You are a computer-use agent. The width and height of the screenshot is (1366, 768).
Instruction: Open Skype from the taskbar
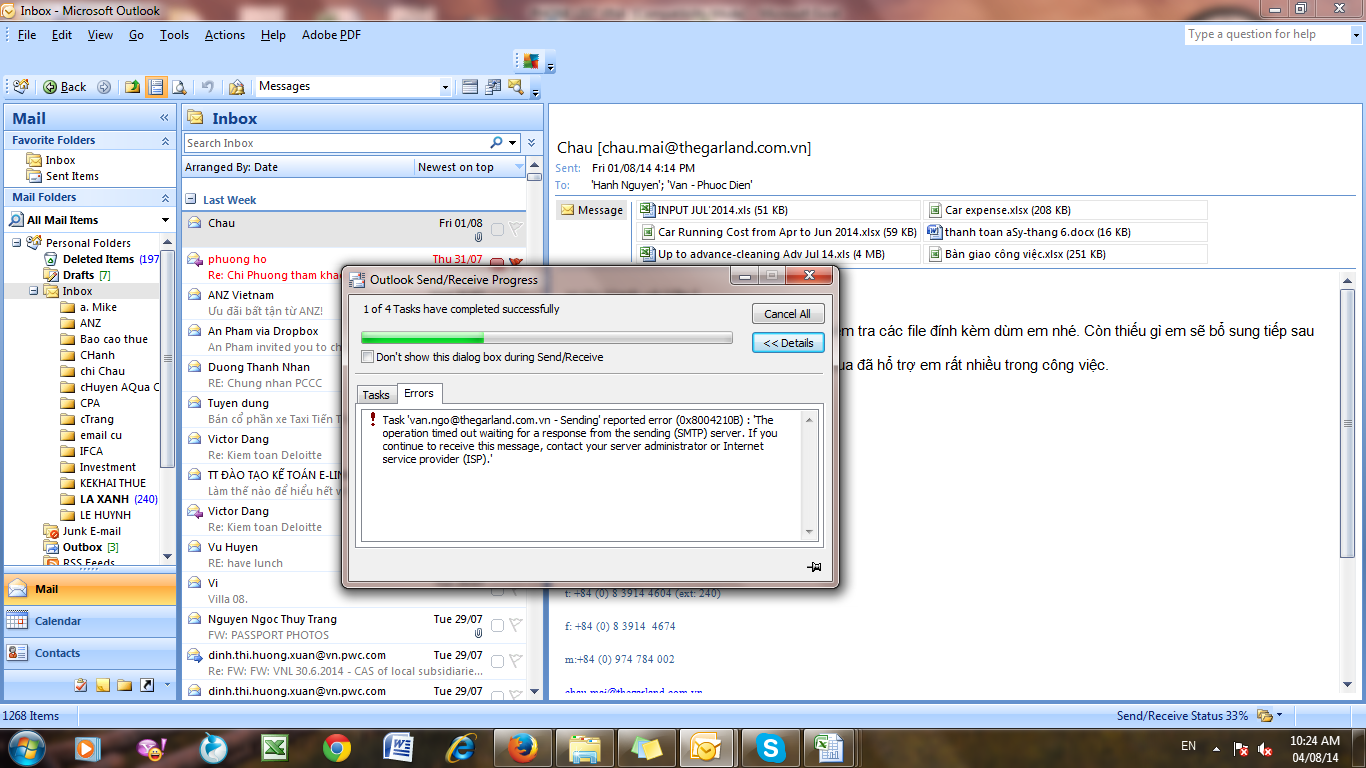coord(770,747)
